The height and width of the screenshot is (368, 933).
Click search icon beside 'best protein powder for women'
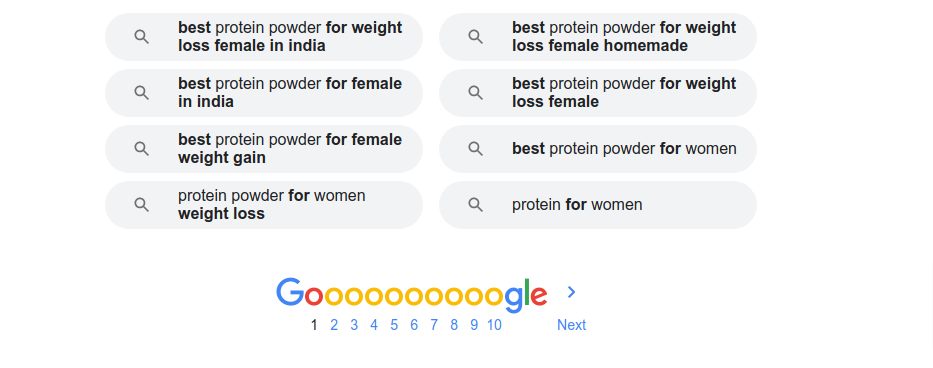(x=475, y=149)
